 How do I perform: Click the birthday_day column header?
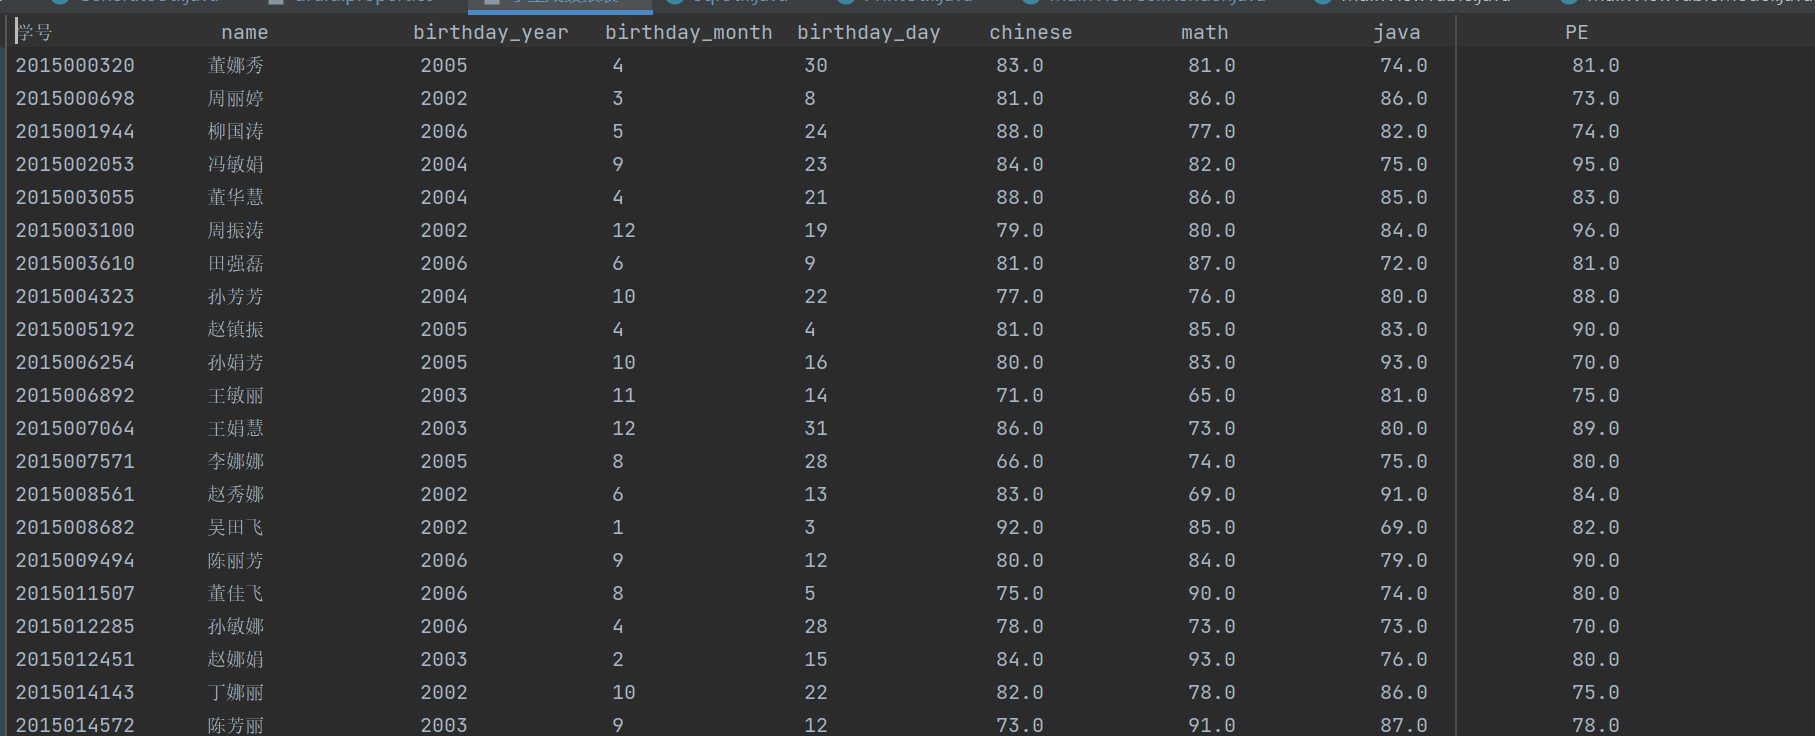point(868,33)
